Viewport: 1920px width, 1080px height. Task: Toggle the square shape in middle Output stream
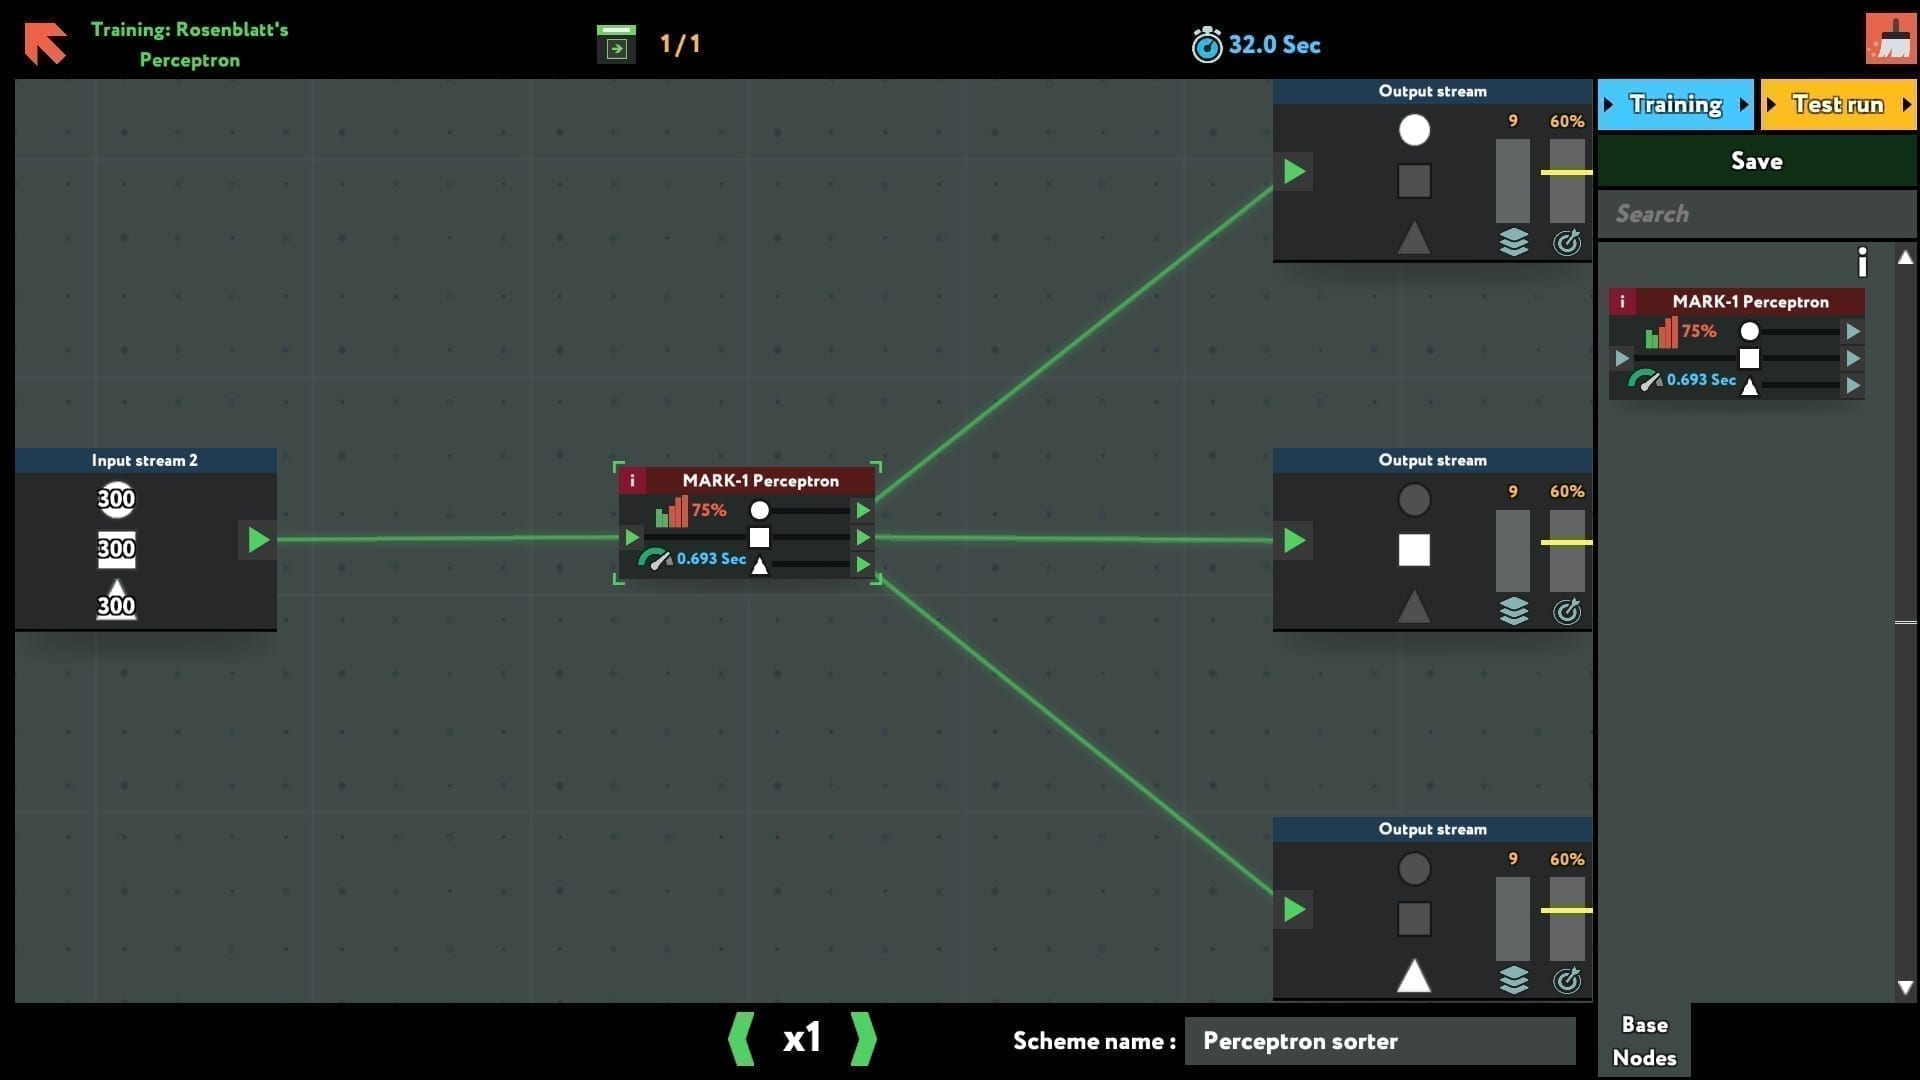[1414, 550]
